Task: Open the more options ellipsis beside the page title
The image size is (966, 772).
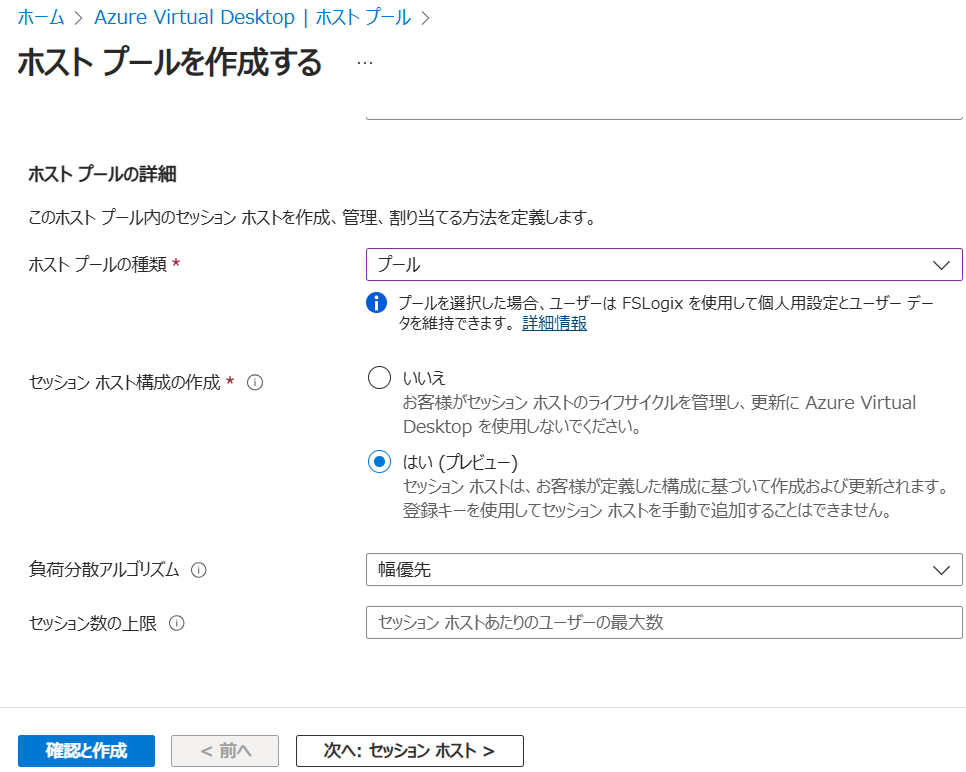Action: tap(365, 62)
